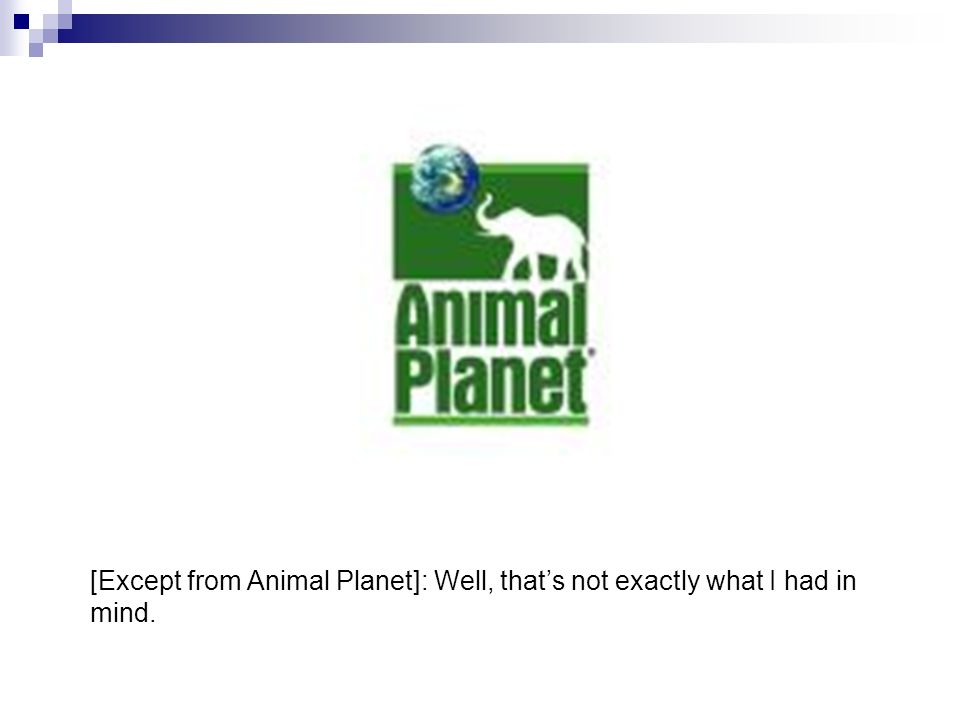Click the blue gradient header bar

coord(490,28)
